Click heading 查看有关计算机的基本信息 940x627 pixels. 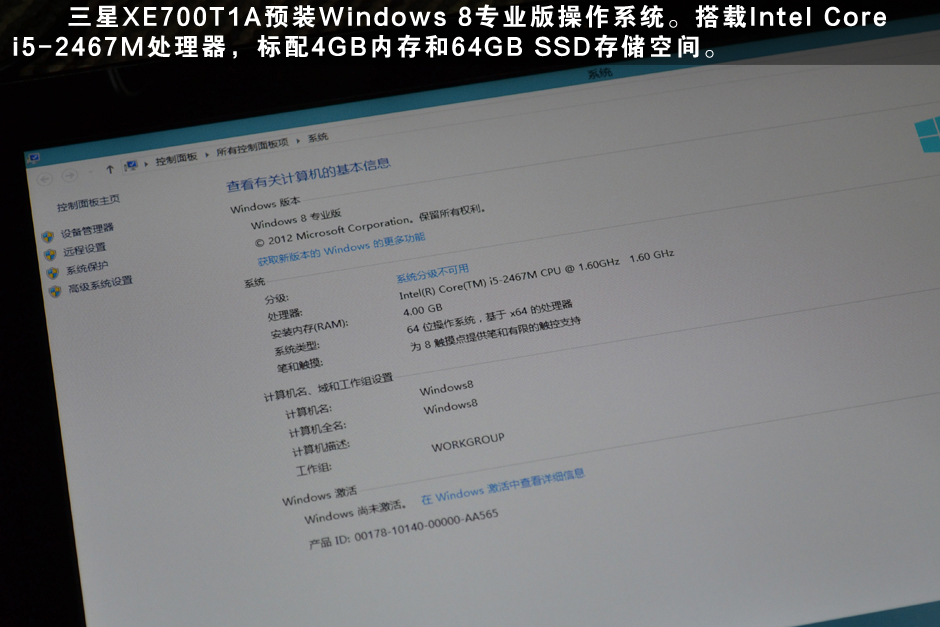pos(308,174)
